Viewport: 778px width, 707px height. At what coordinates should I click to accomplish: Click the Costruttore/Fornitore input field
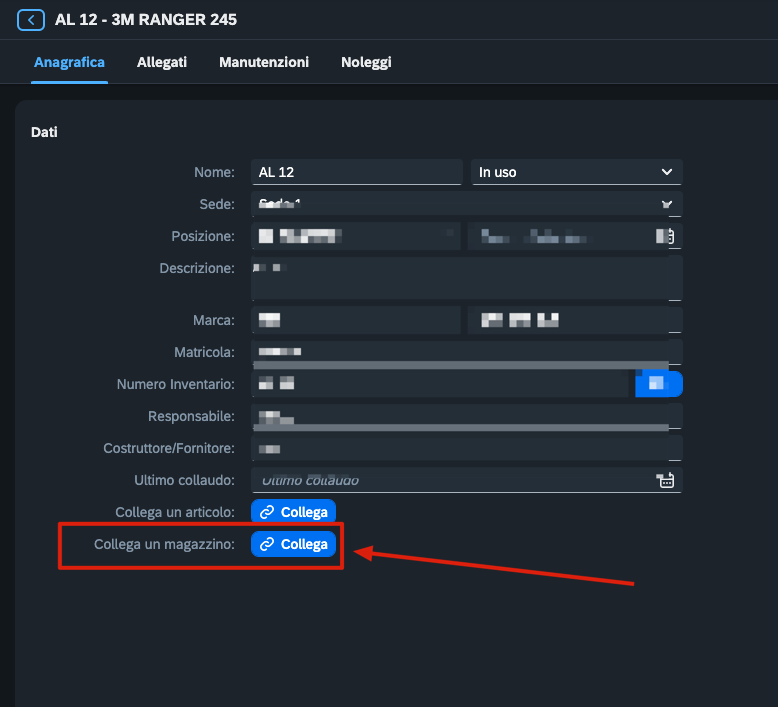click(x=467, y=448)
